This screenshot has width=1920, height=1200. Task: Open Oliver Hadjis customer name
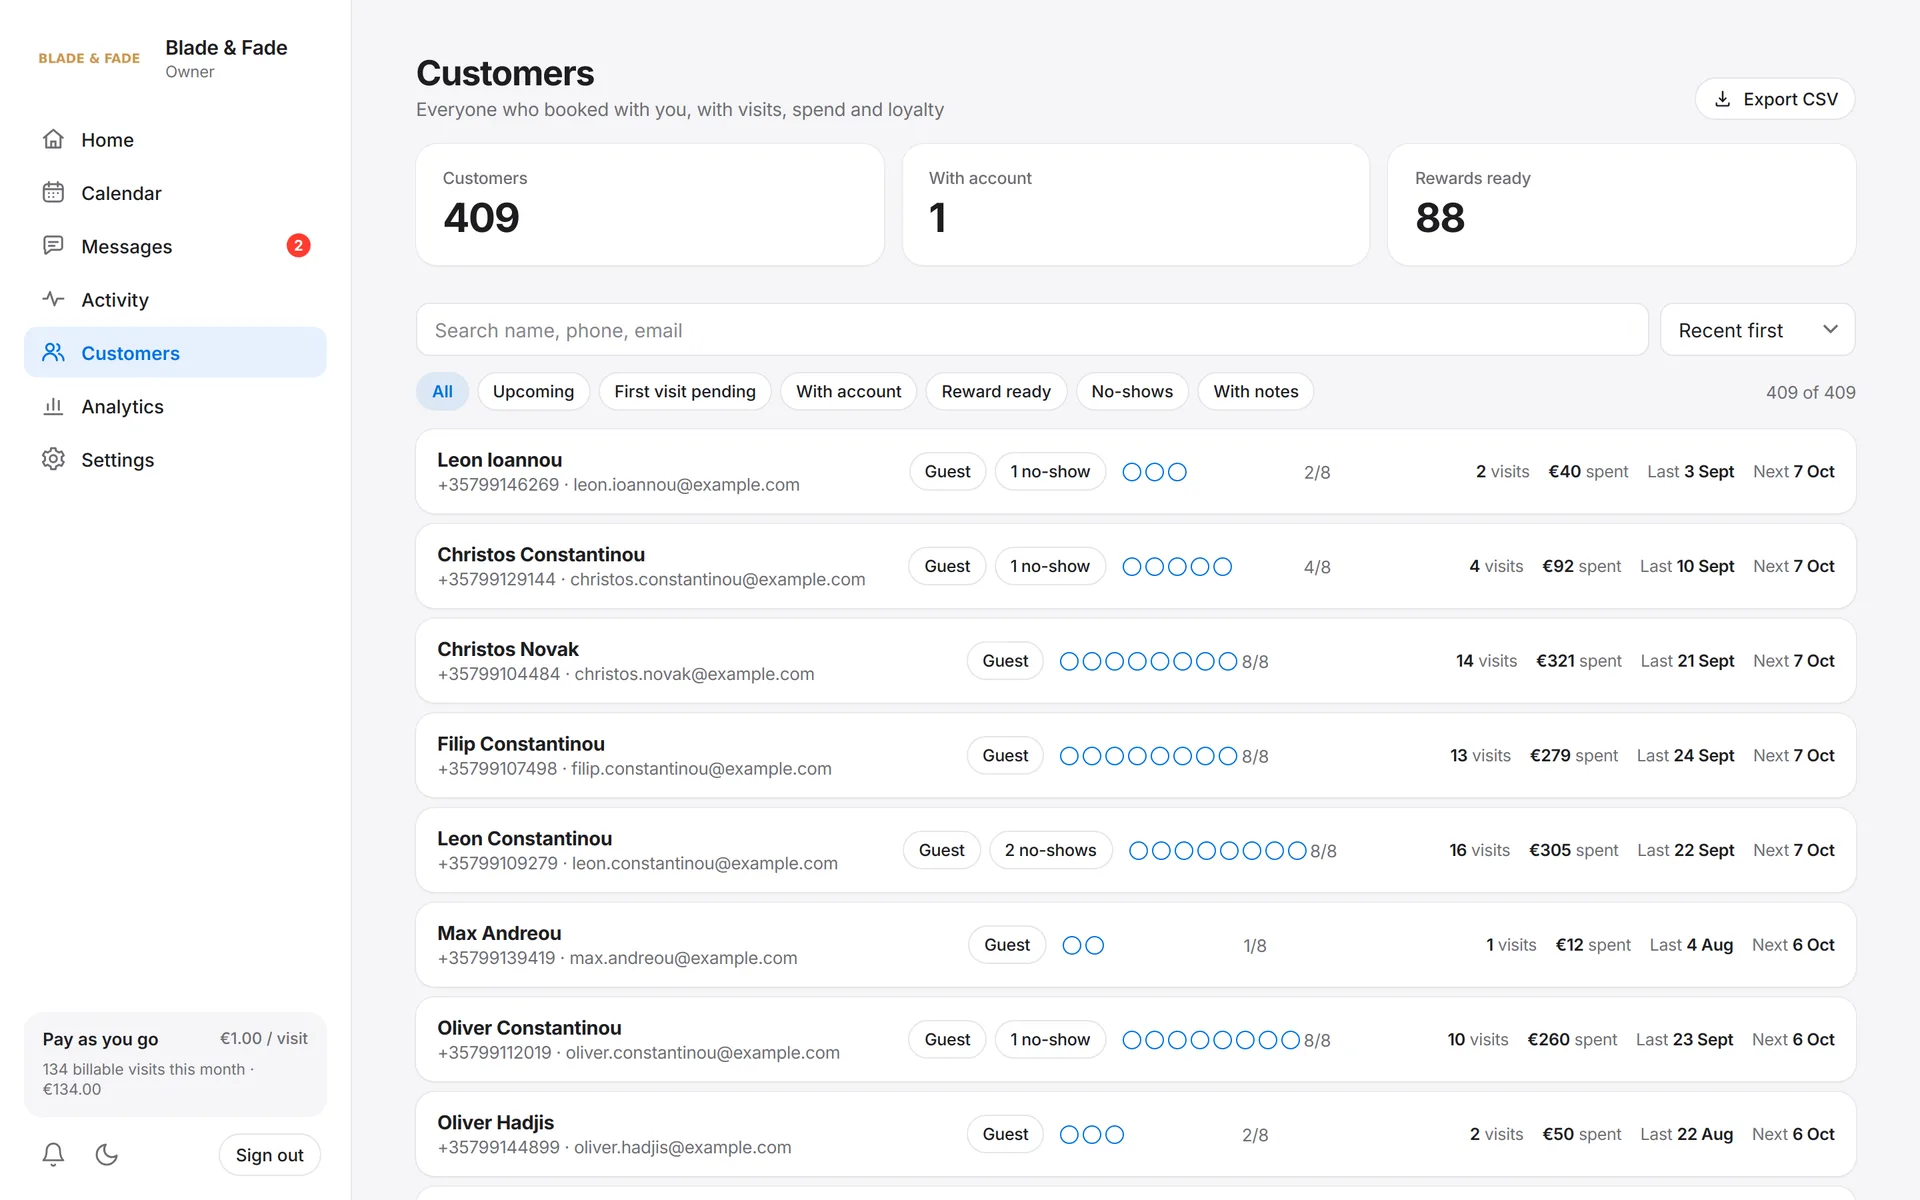pyautogui.click(x=495, y=1123)
